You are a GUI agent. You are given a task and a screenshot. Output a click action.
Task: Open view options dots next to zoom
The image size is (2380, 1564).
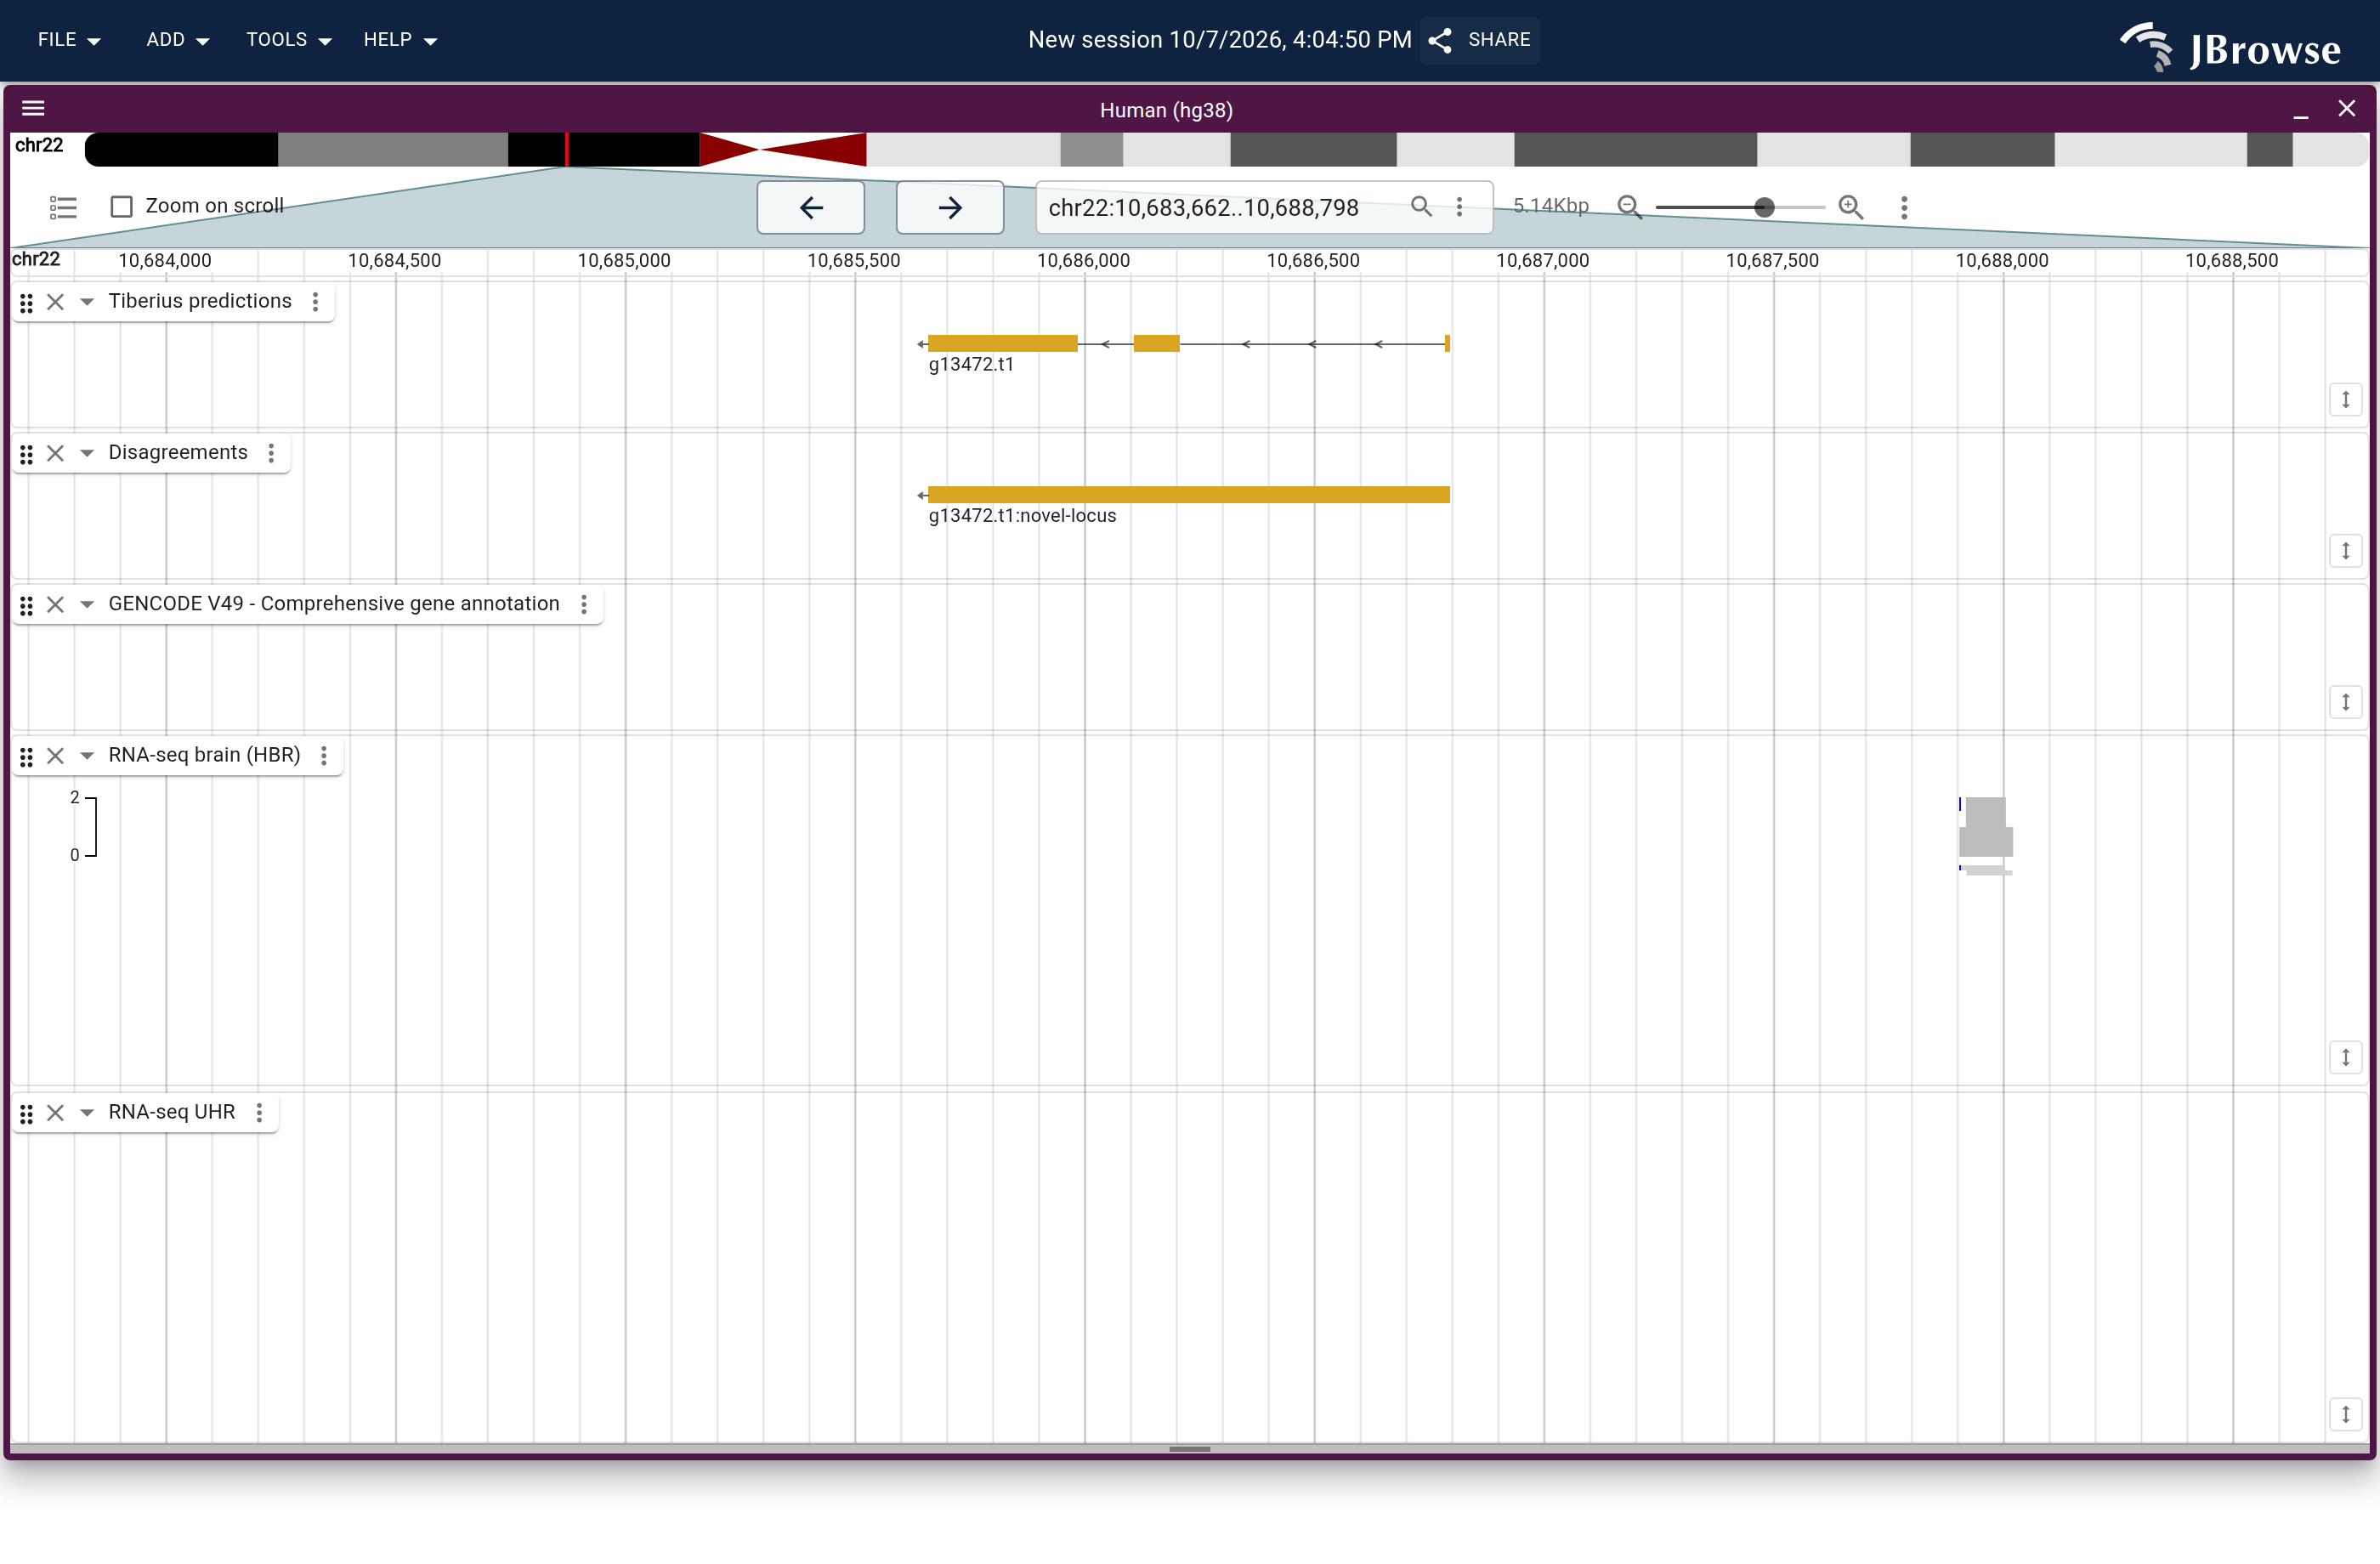pos(1904,207)
